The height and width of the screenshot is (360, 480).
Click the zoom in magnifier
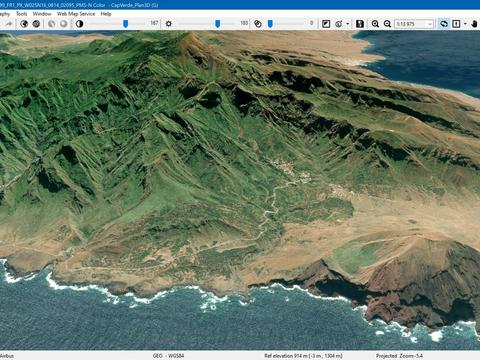[375, 24]
